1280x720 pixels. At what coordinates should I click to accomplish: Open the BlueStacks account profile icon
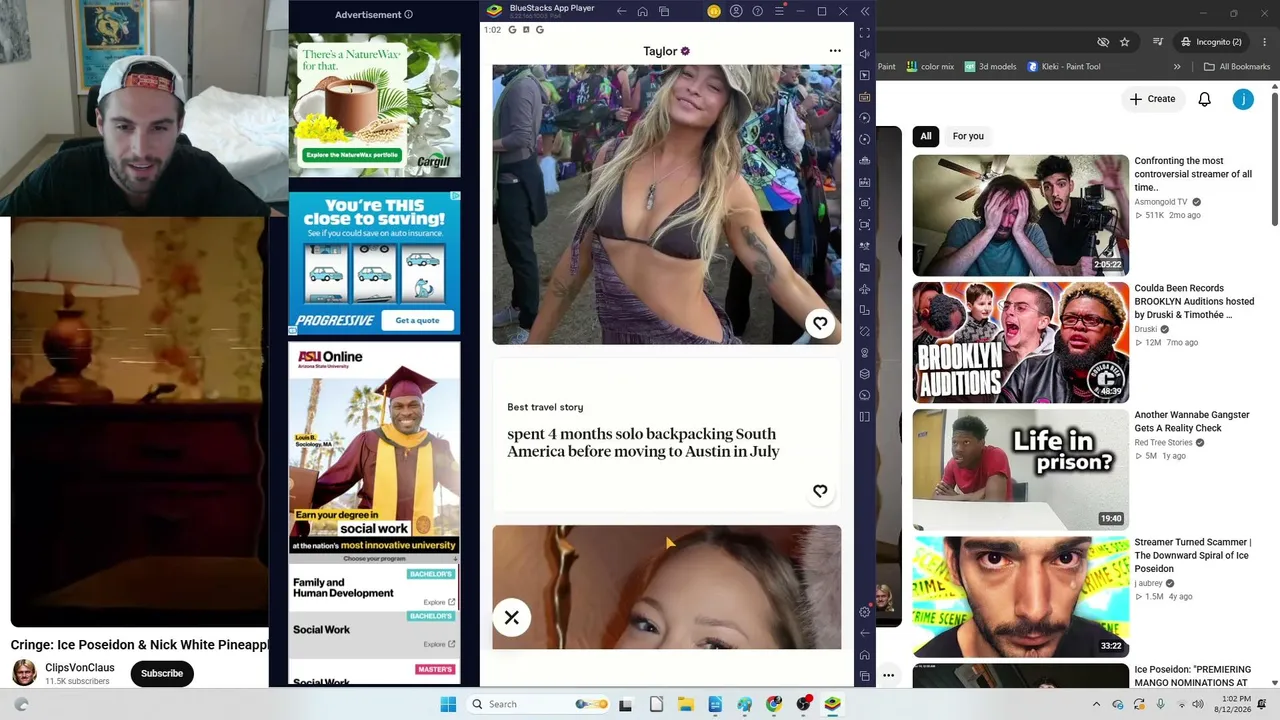pyautogui.click(x=736, y=11)
